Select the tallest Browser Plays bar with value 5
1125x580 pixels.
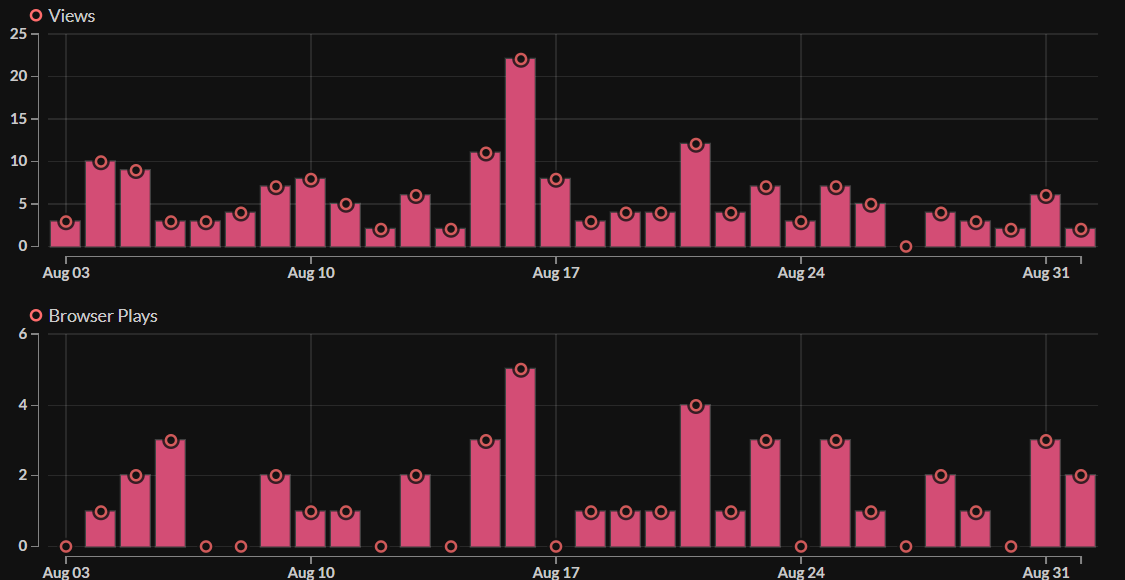click(521, 458)
